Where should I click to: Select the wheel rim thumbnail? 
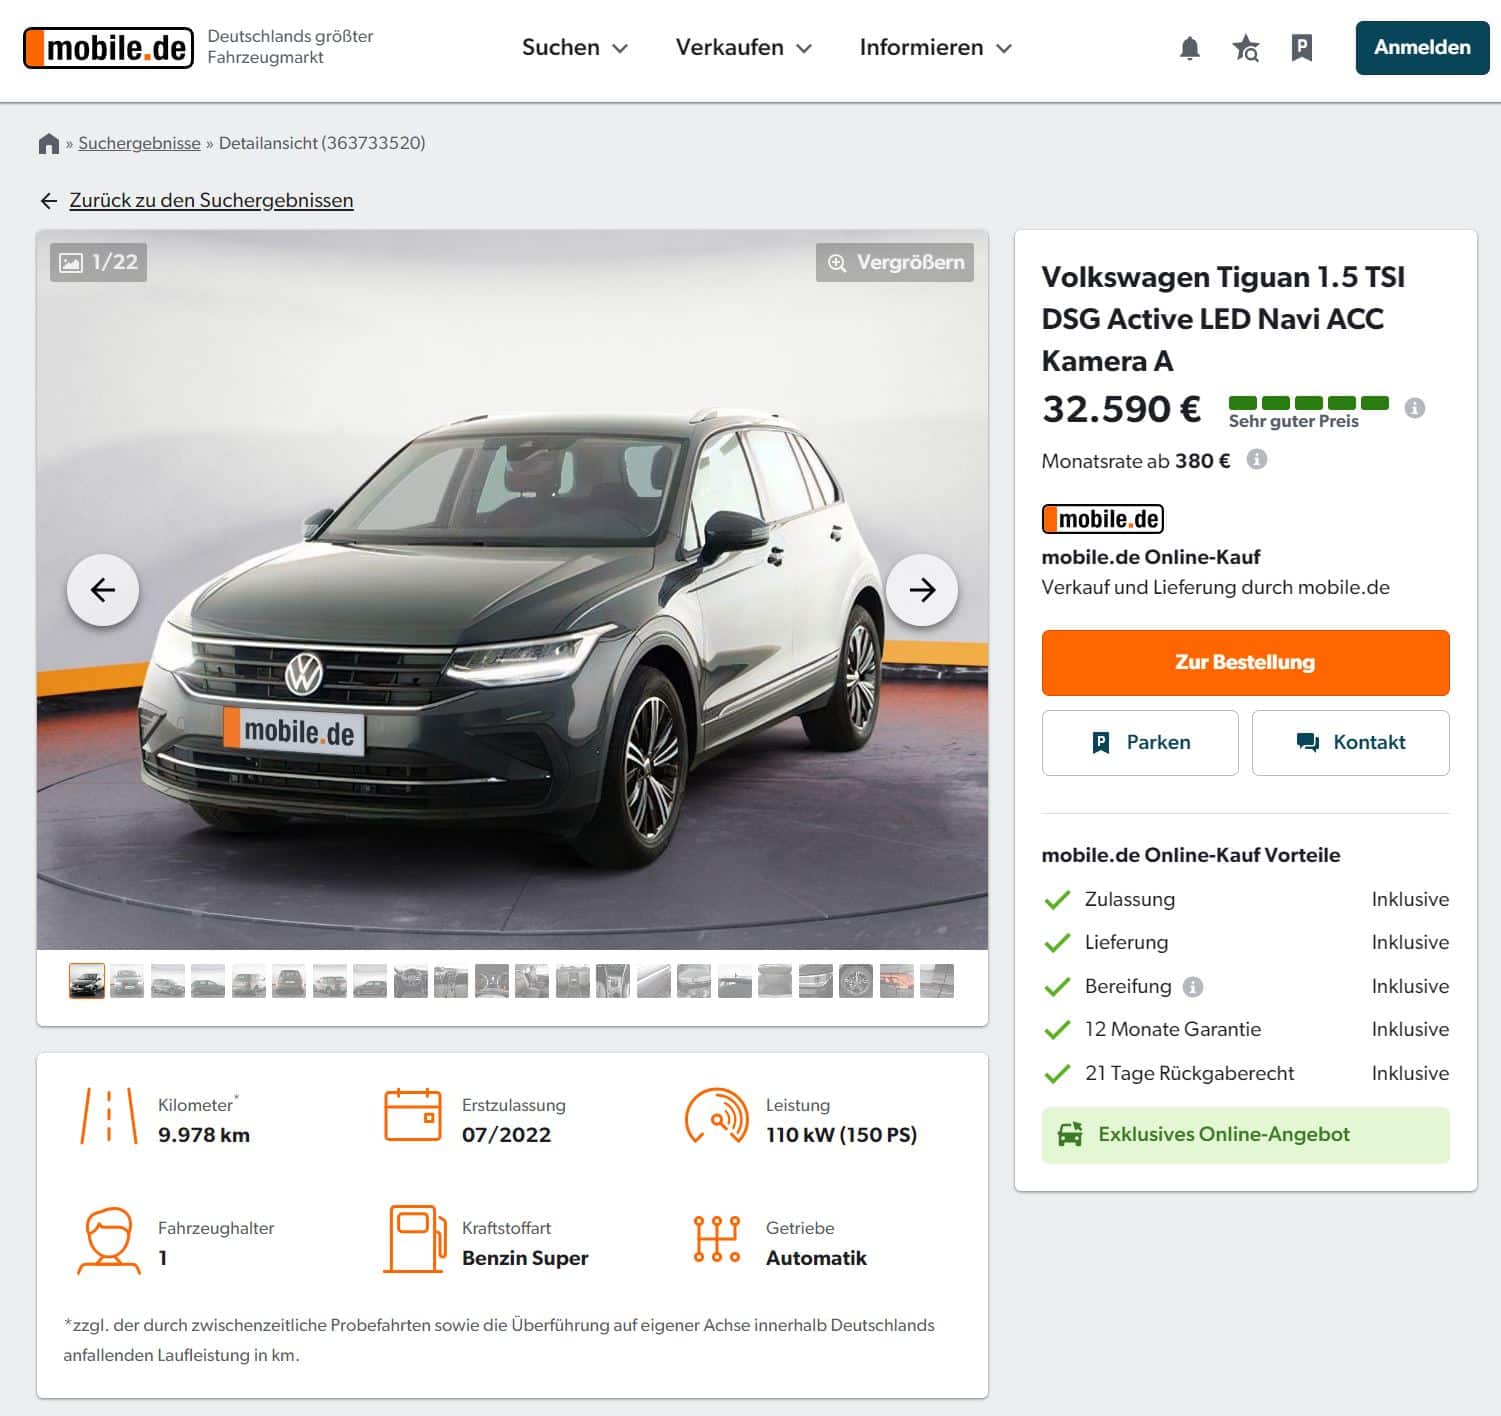(x=856, y=981)
